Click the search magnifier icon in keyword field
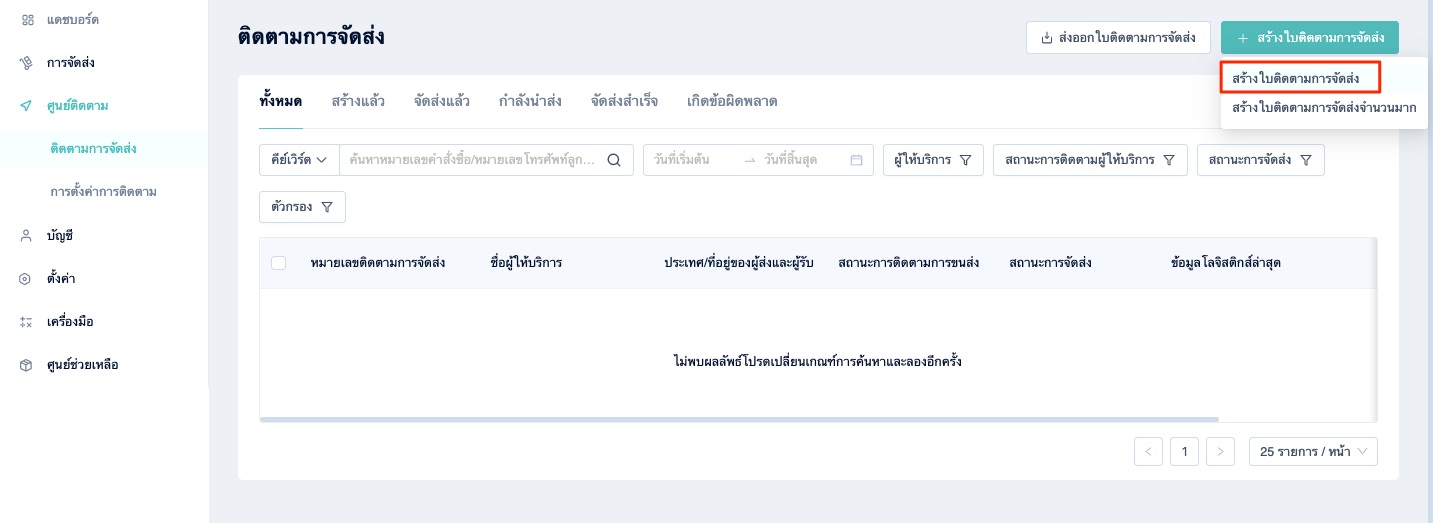The image size is (1433, 523). coord(614,160)
